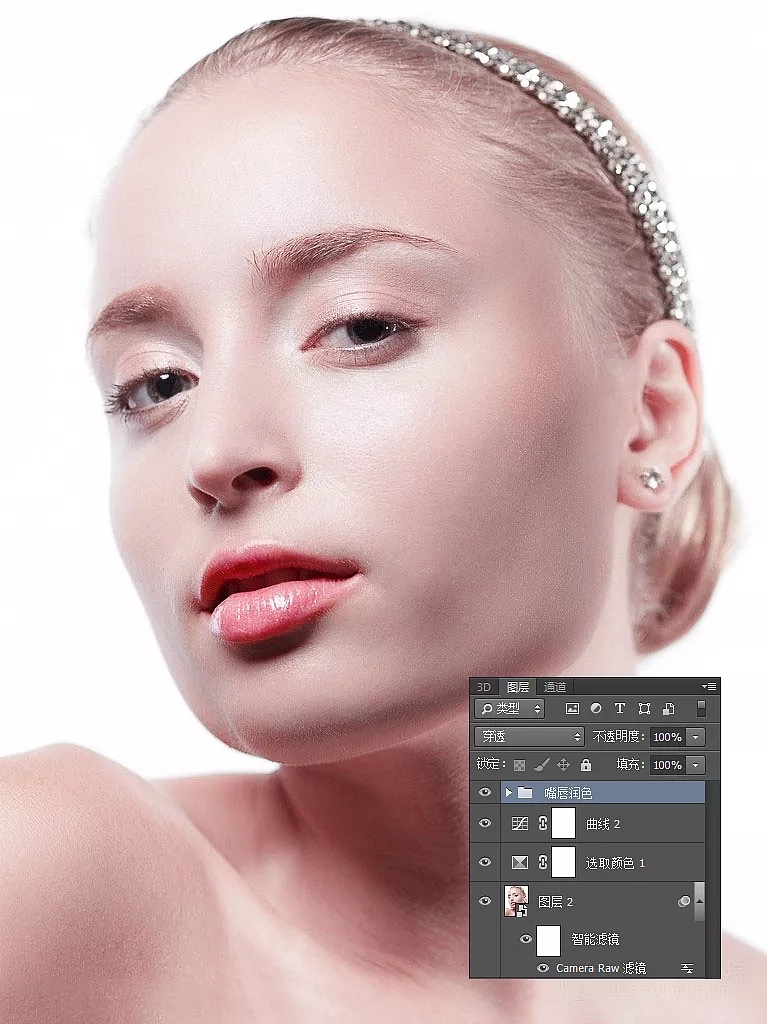Lock image pixels brush icon
The image size is (767, 1024).
coord(541,765)
